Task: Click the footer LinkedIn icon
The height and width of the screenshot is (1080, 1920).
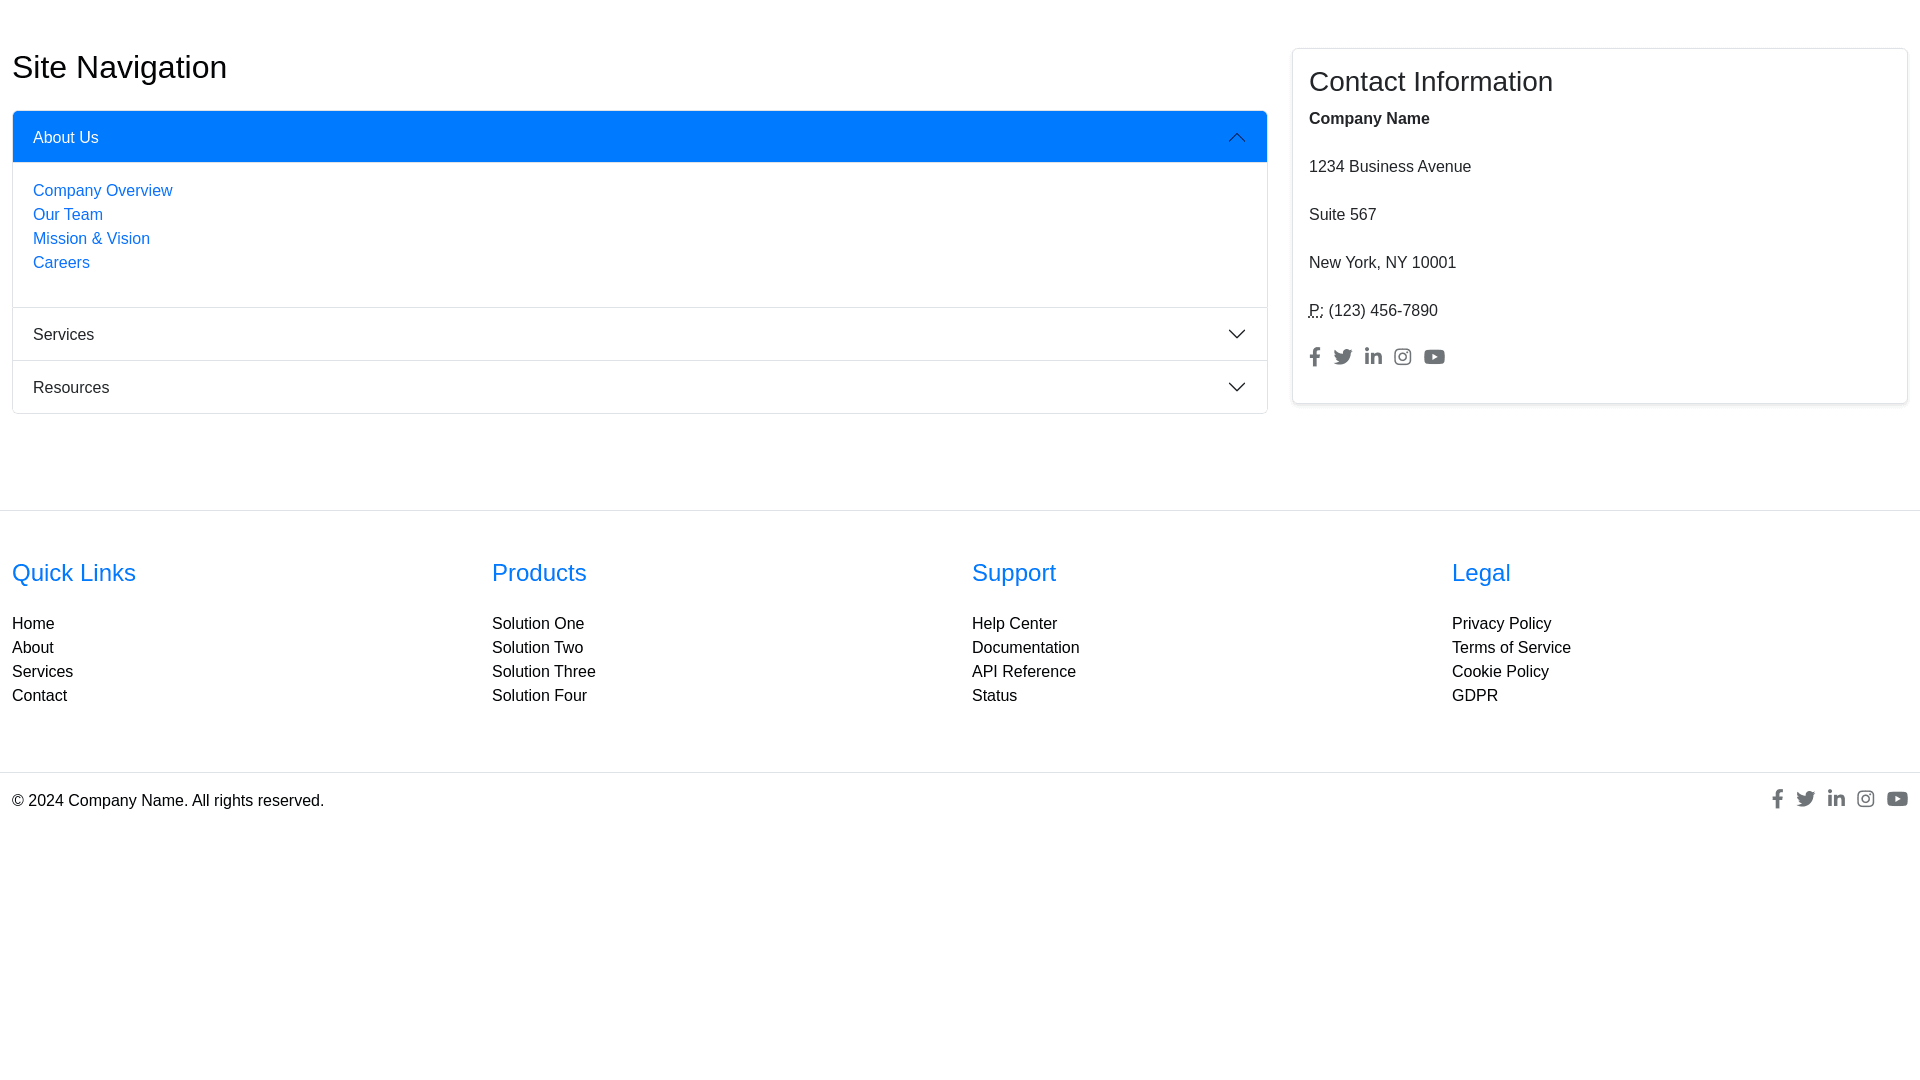Action: pos(1836,799)
